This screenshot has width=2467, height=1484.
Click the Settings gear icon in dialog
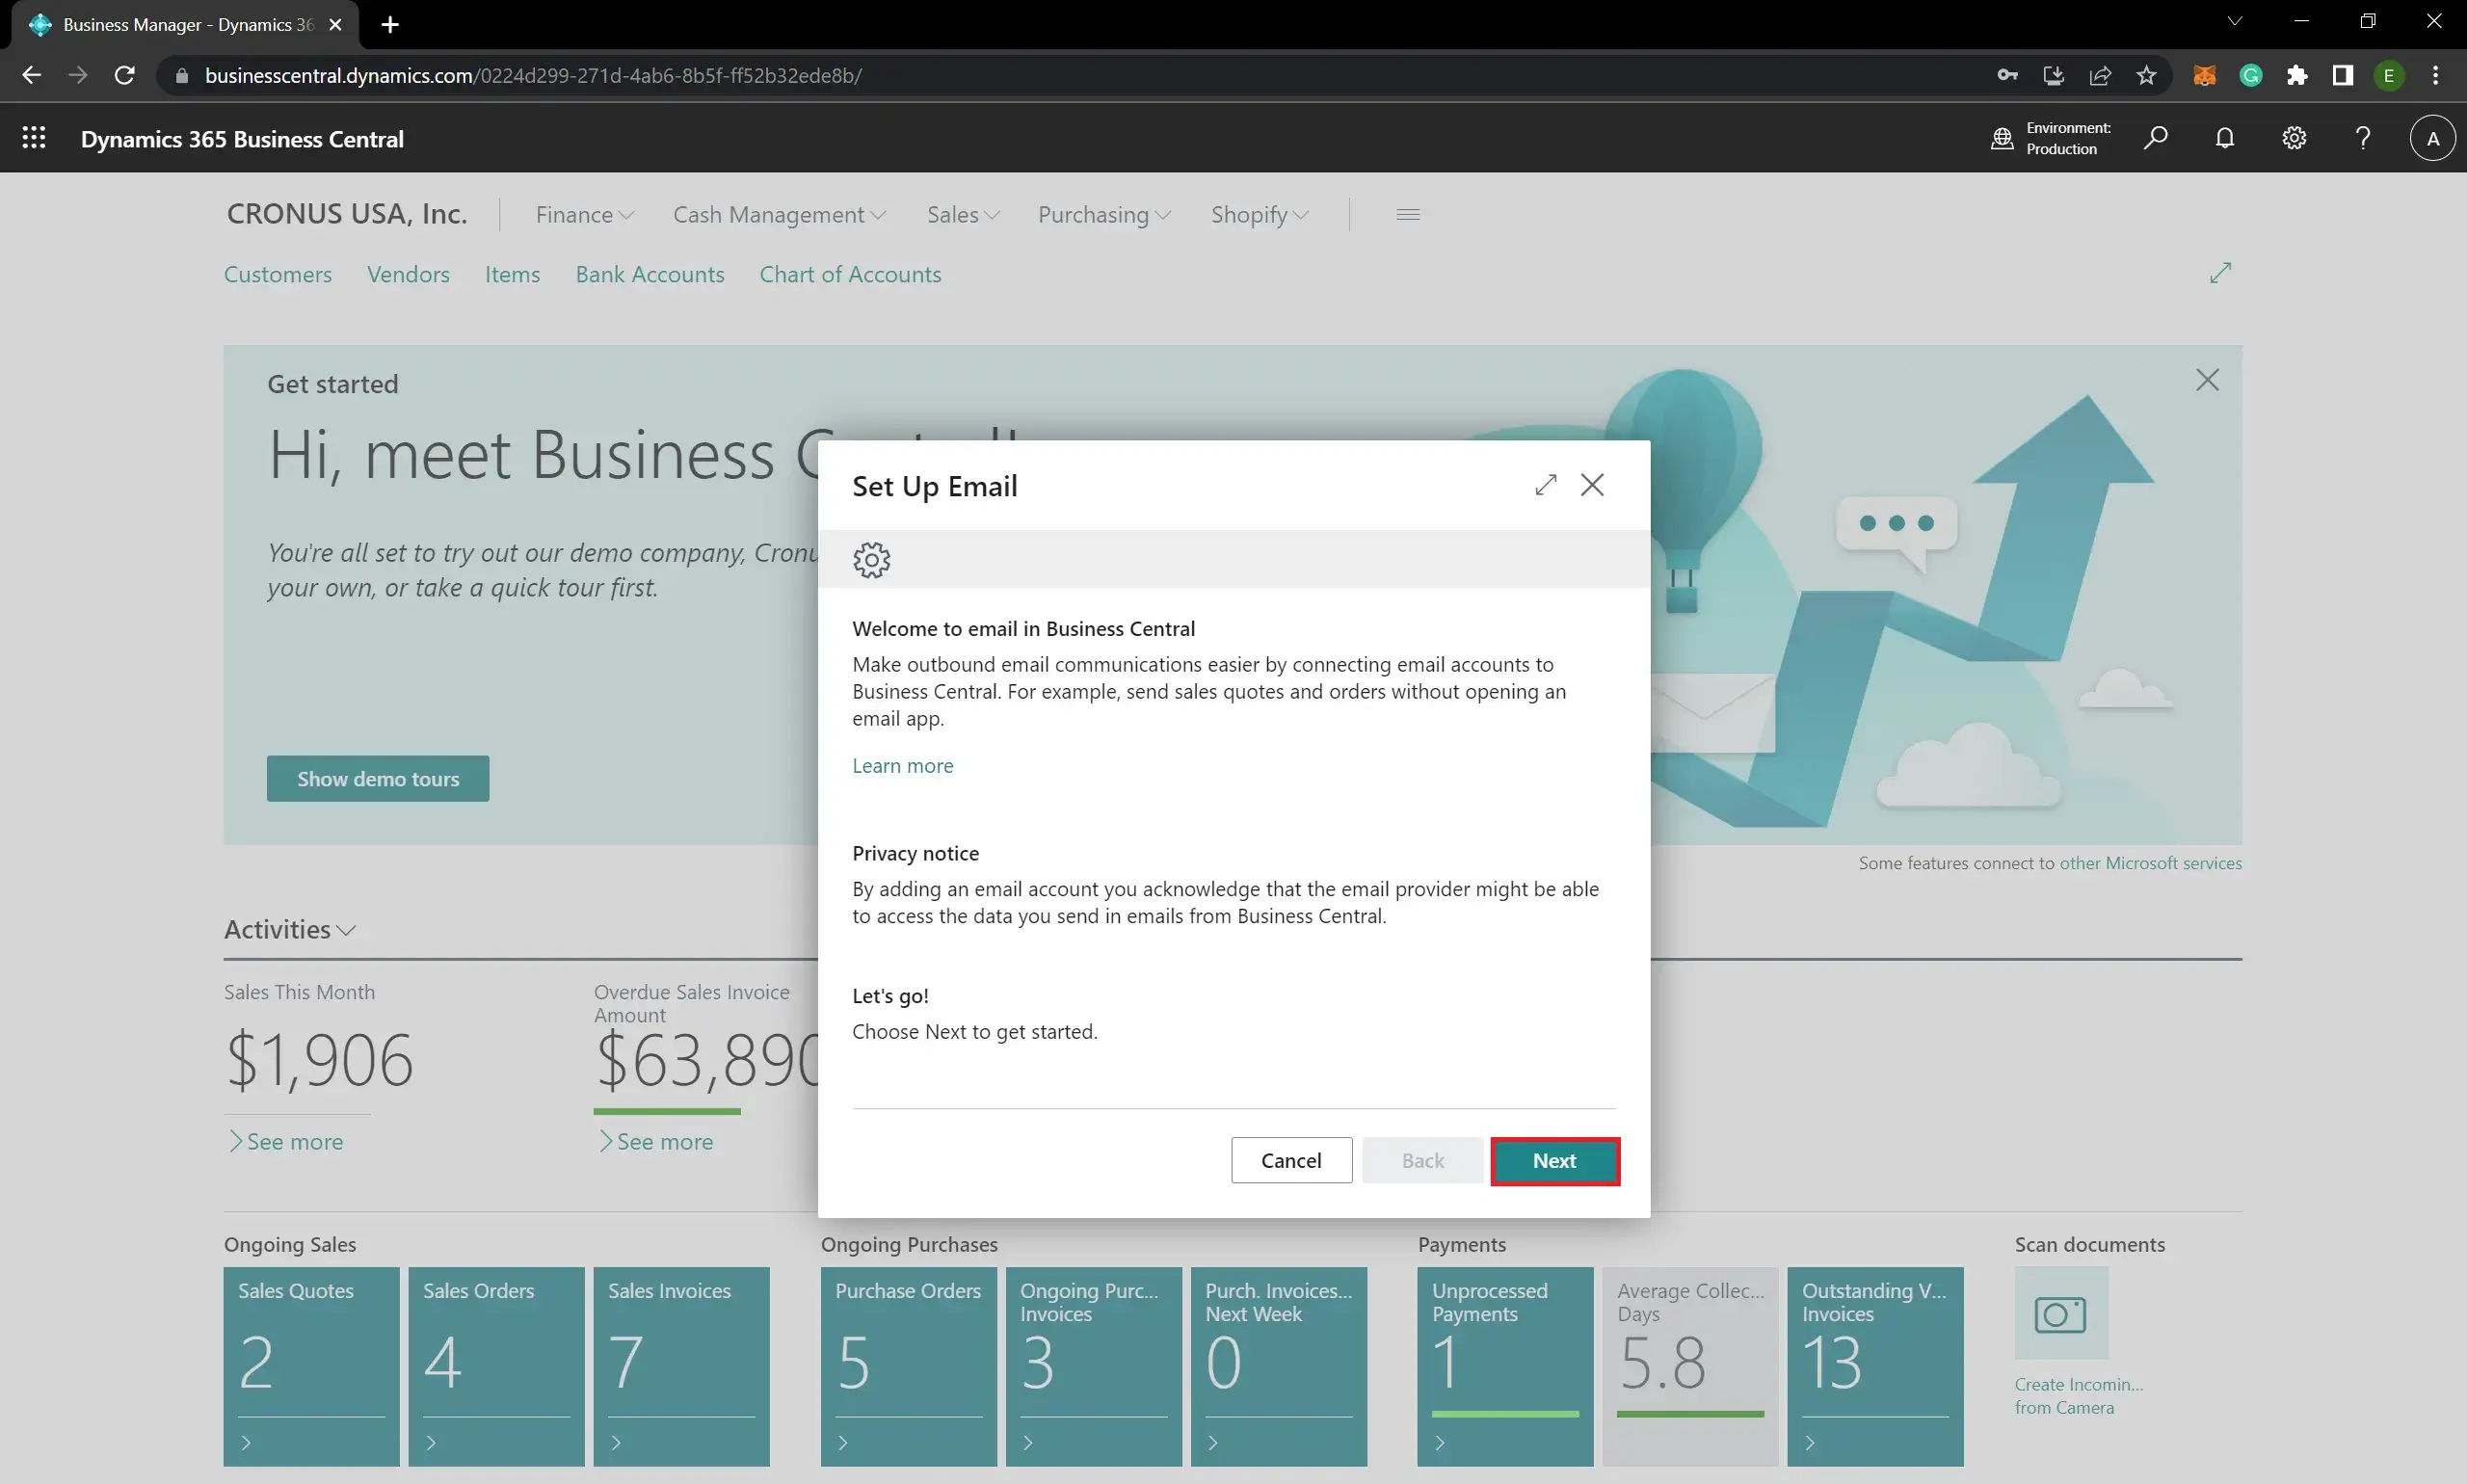click(872, 559)
